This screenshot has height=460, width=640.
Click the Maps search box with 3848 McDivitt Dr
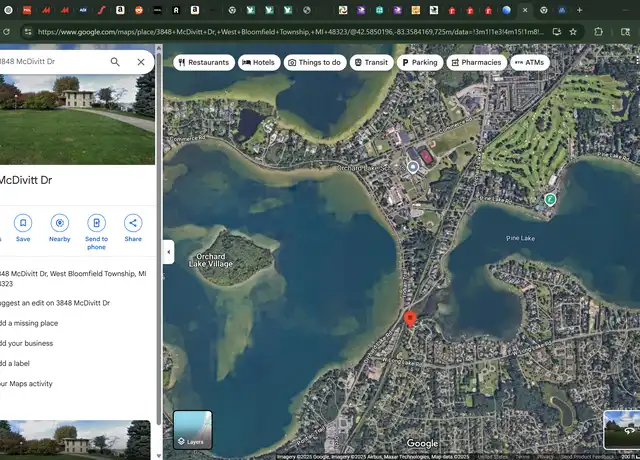point(51,62)
